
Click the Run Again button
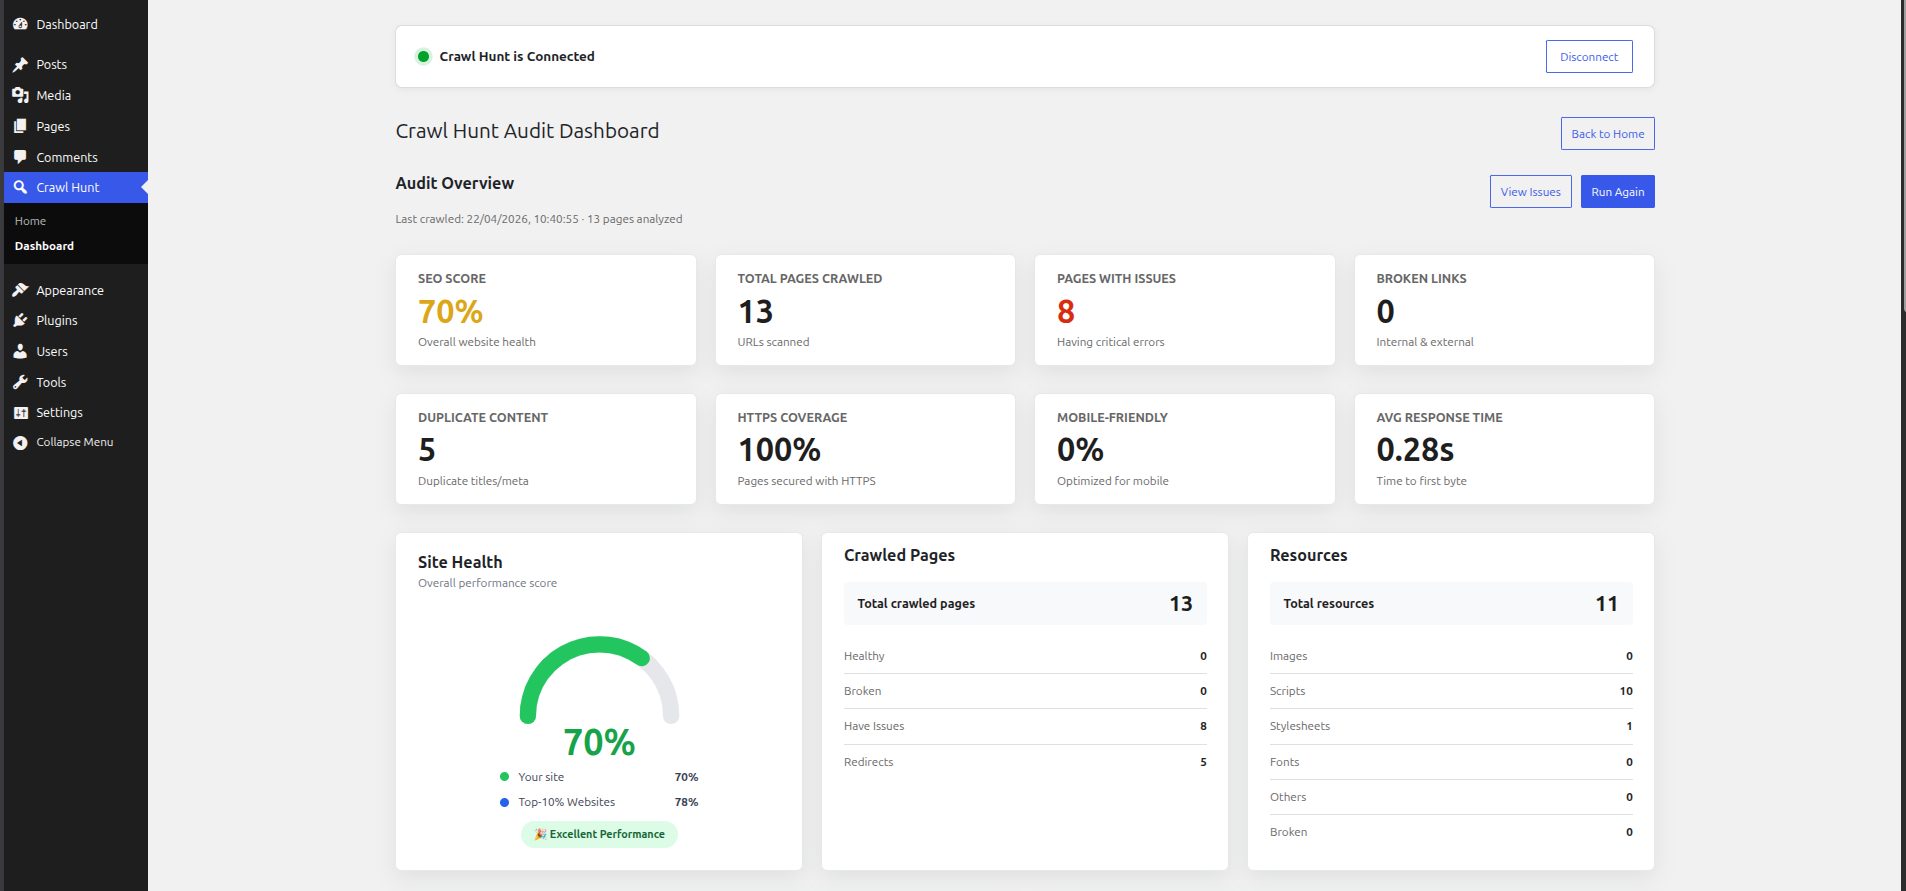[1617, 192]
